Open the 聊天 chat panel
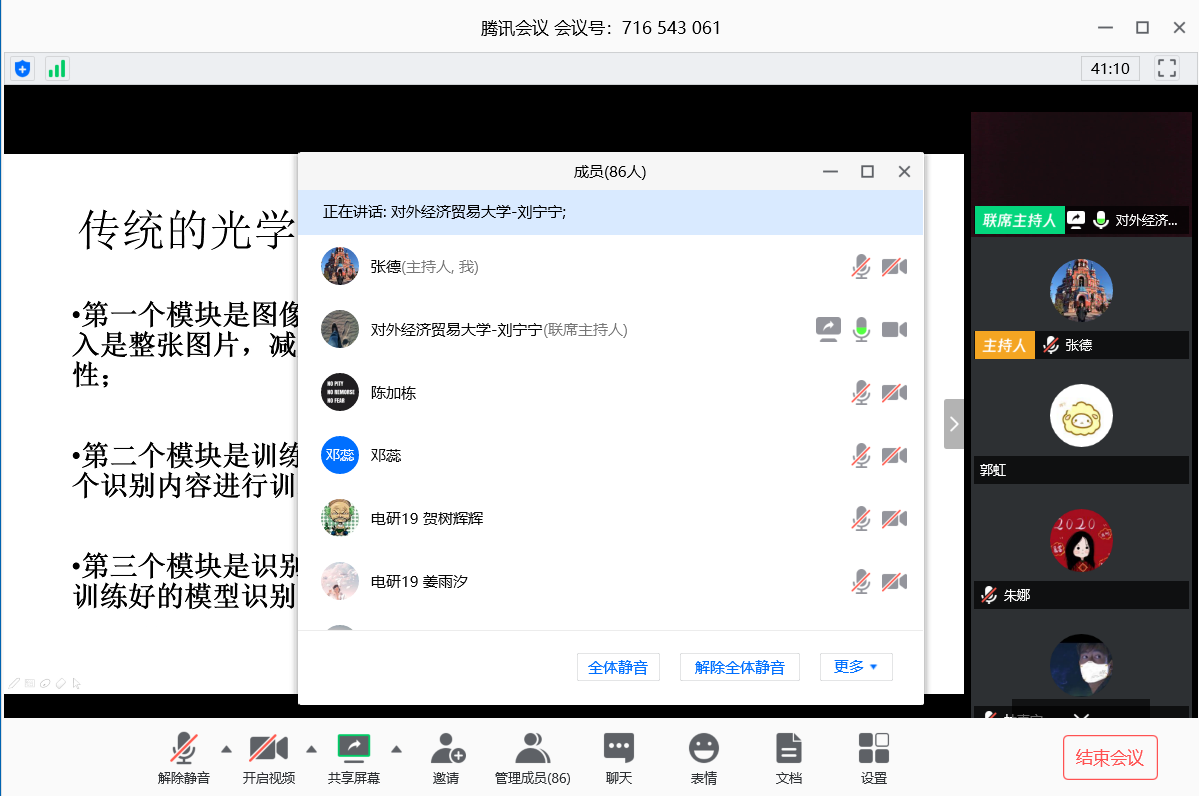The image size is (1199, 796). (618, 756)
